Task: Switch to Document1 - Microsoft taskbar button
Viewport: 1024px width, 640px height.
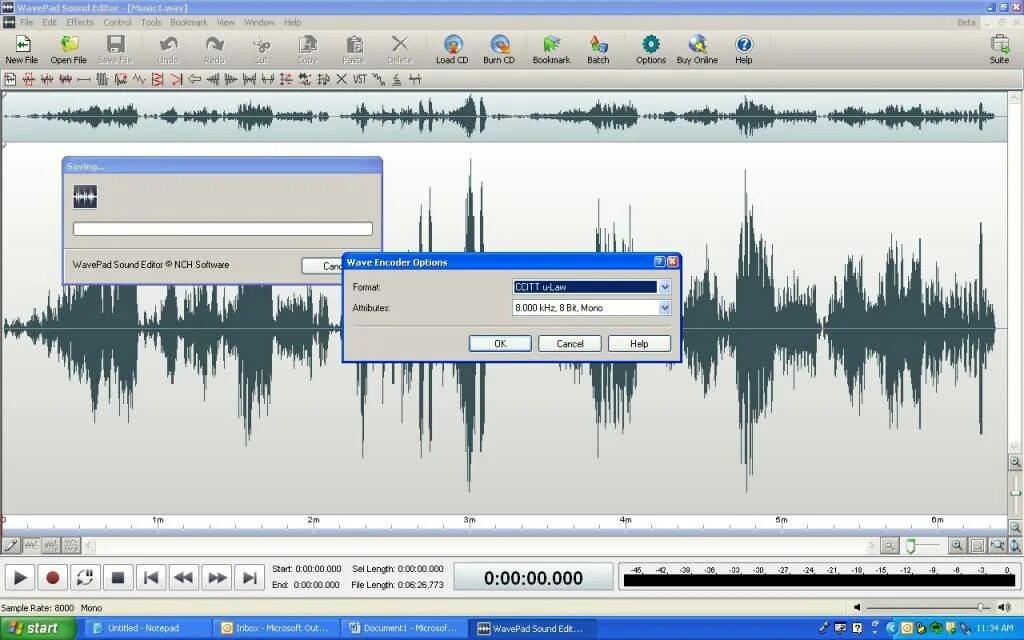Action: pyautogui.click(x=406, y=628)
